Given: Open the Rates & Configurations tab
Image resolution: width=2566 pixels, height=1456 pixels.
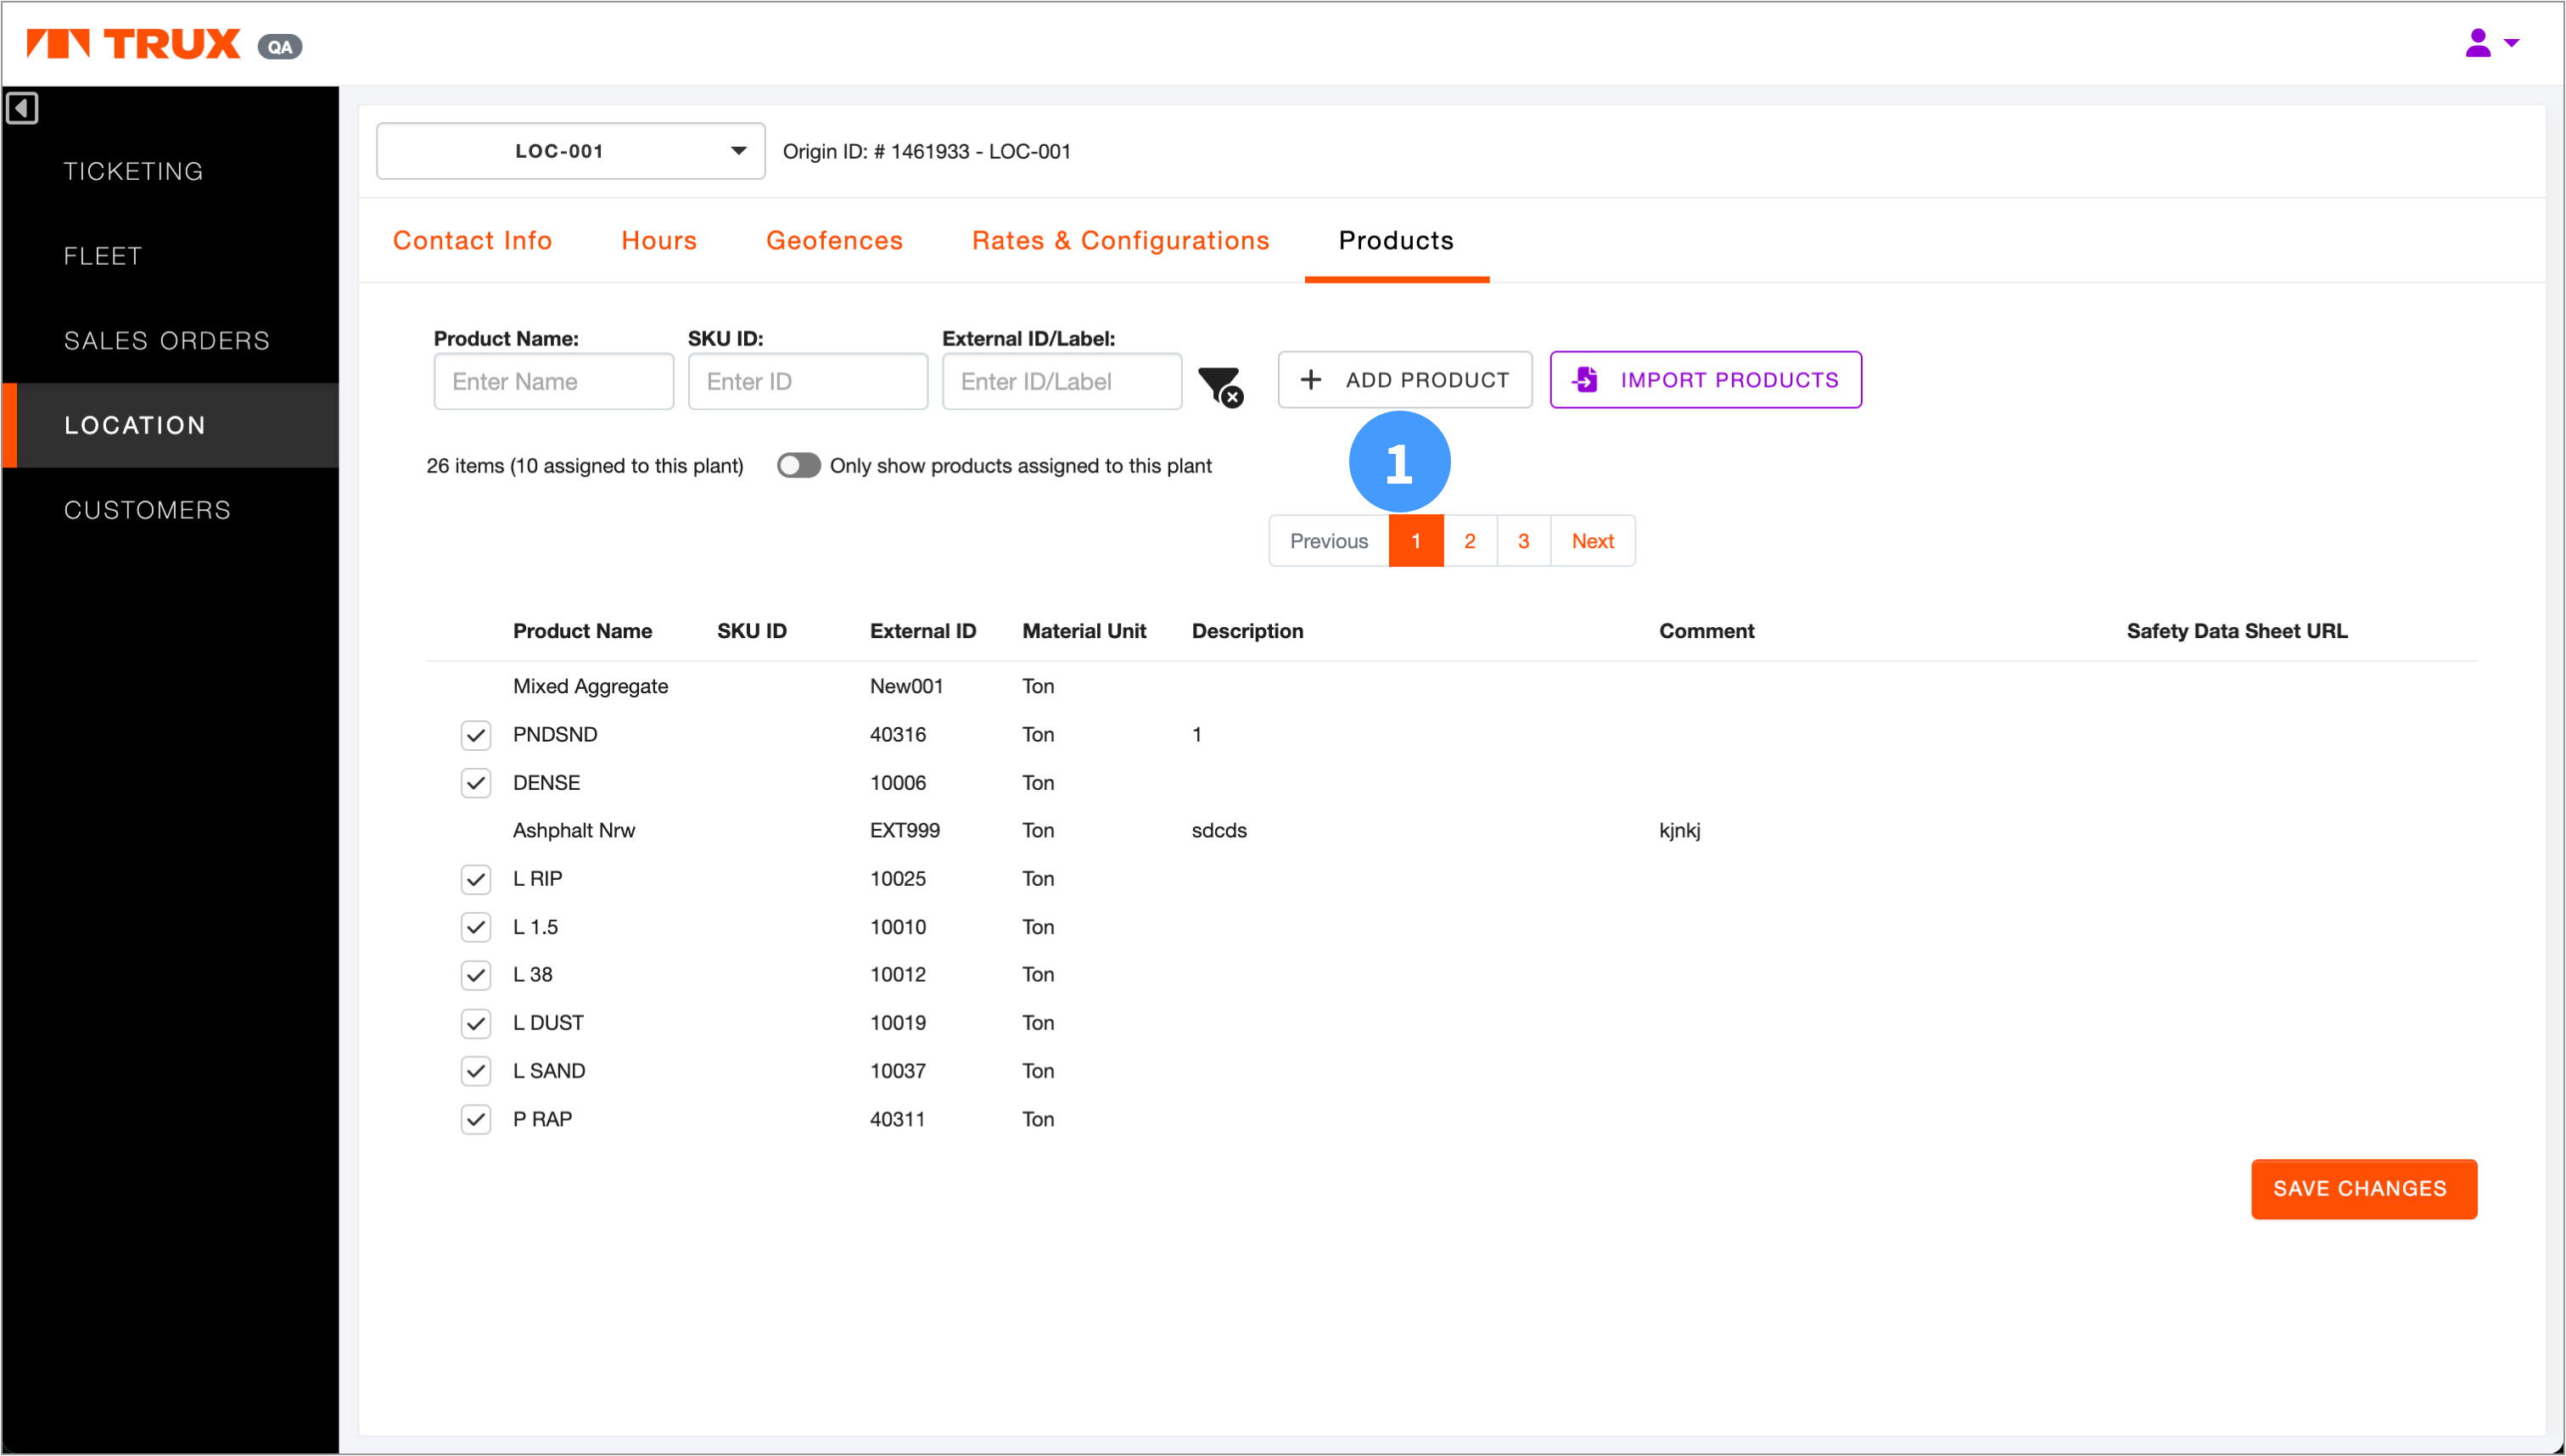Looking at the screenshot, I should tap(1120, 240).
